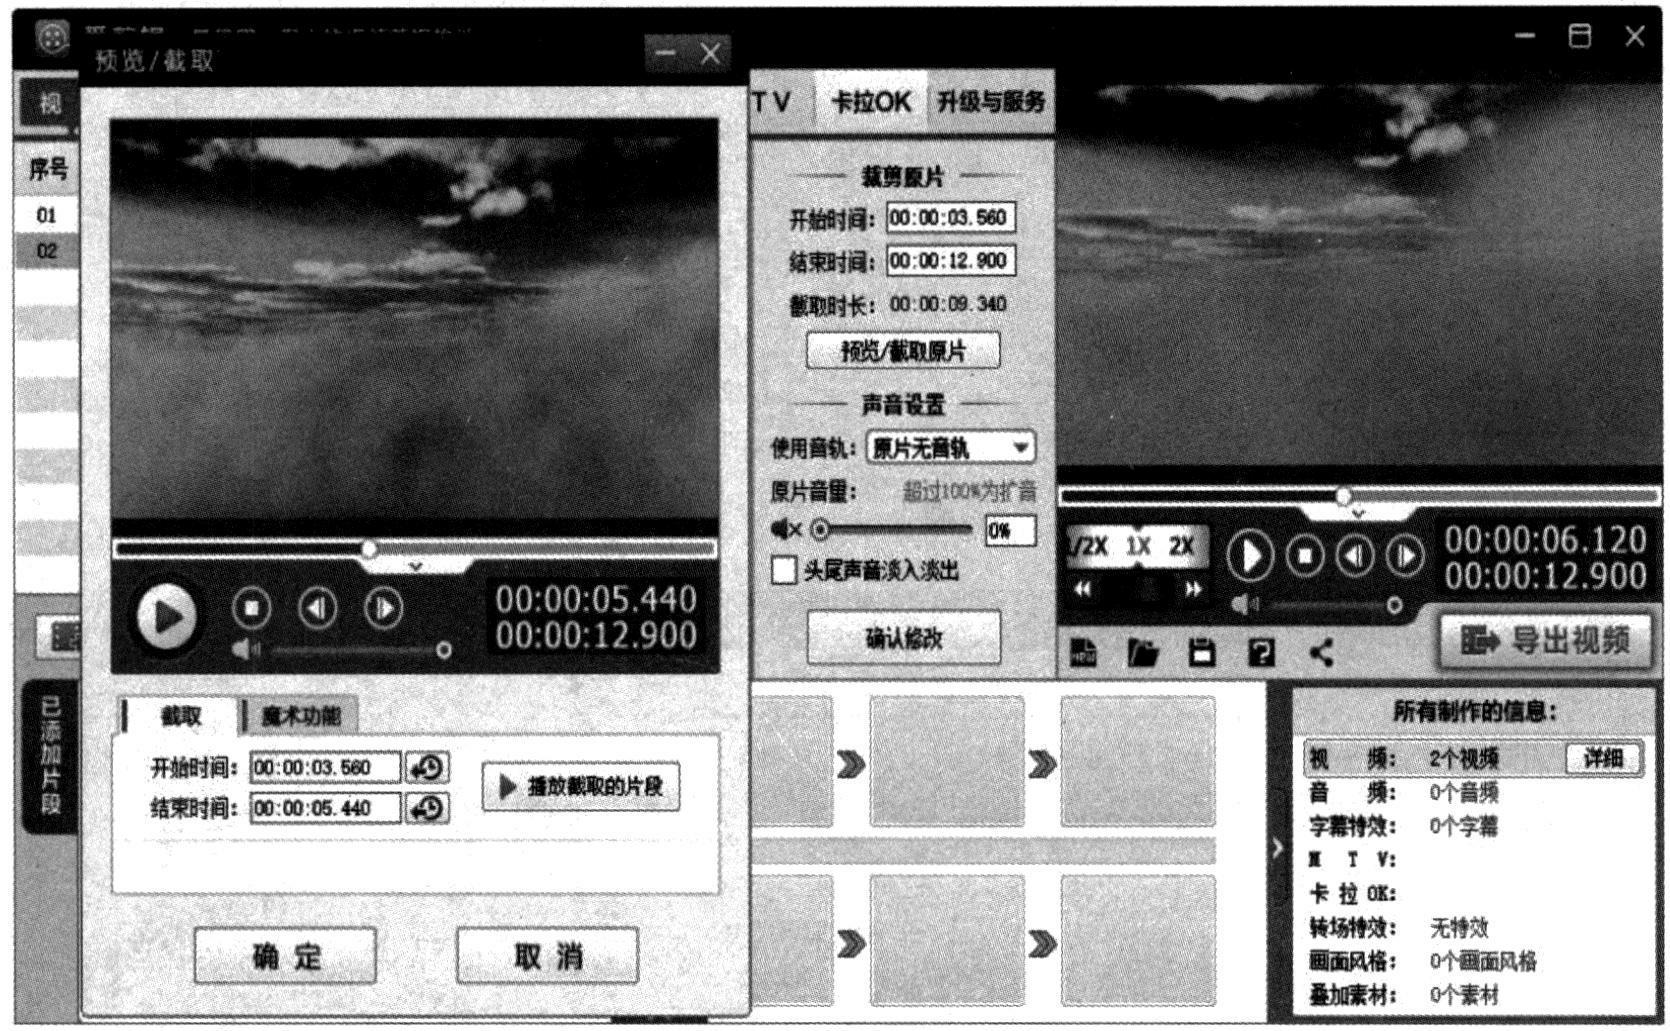1670x1031 pixels.
Task: Click the dialog's playback progress slider handle
Action: 369,549
